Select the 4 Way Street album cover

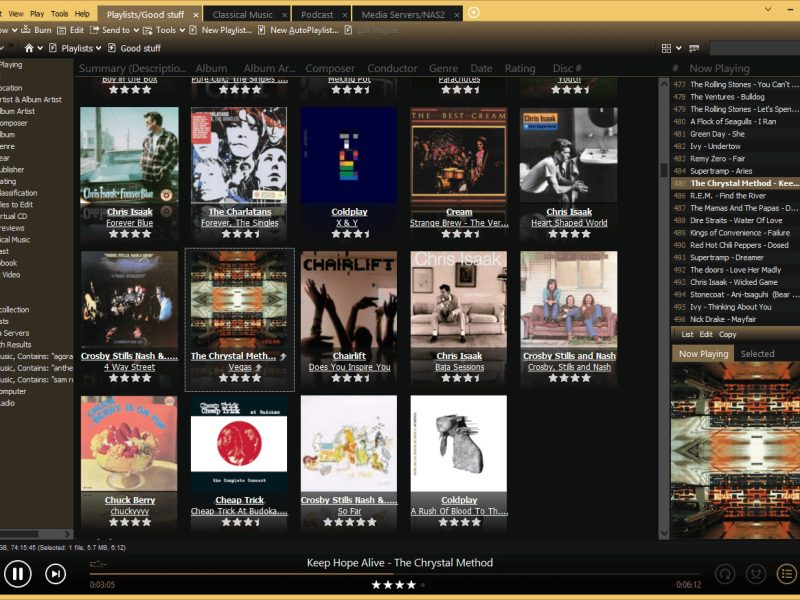(x=130, y=299)
